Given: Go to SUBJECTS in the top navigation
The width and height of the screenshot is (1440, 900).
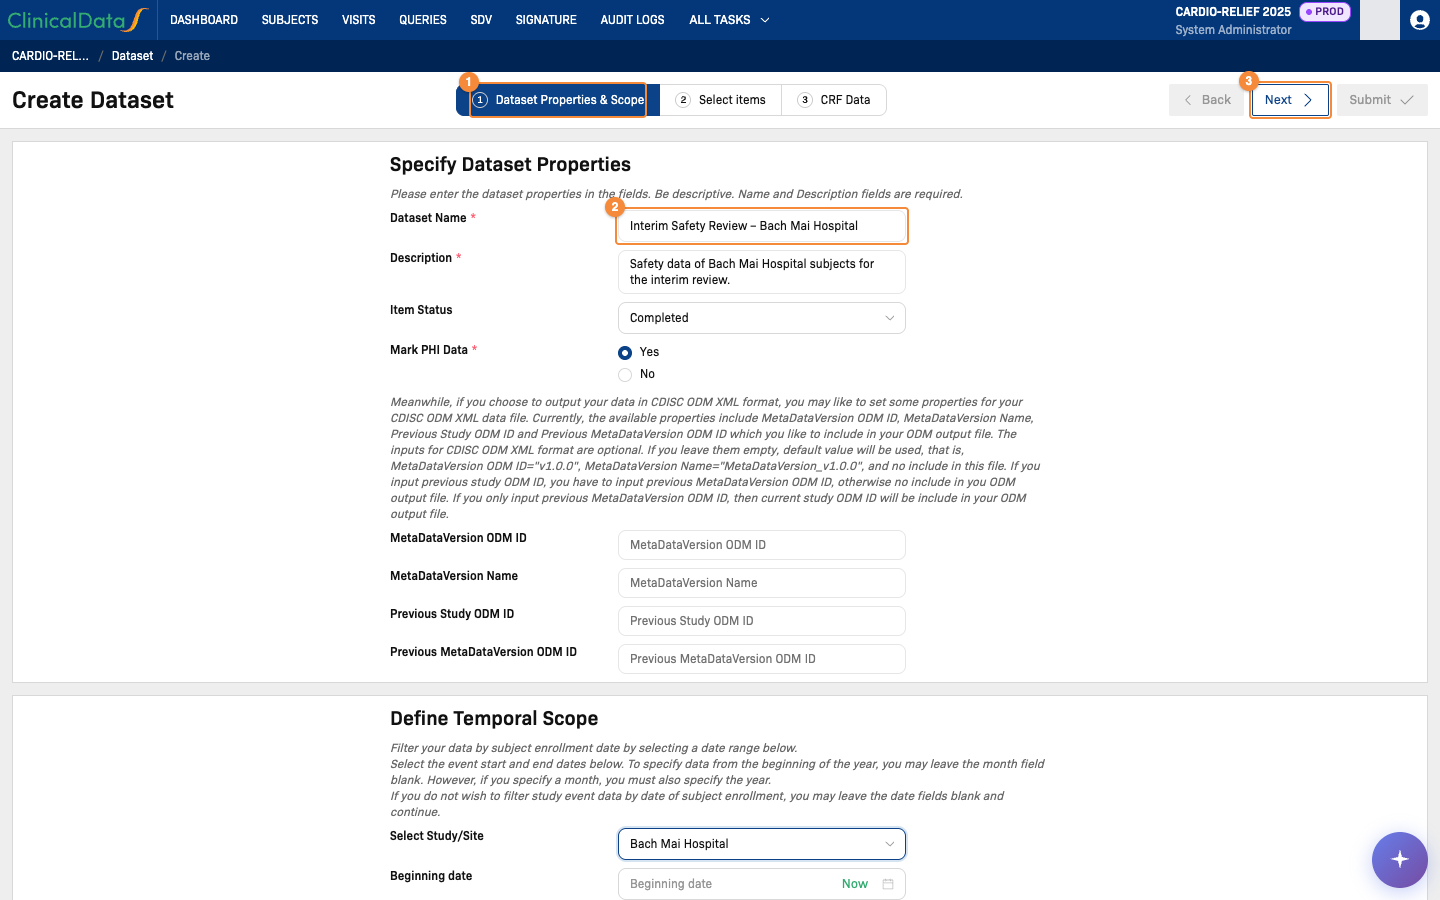Looking at the screenshot, I should [x=290, y=20].
